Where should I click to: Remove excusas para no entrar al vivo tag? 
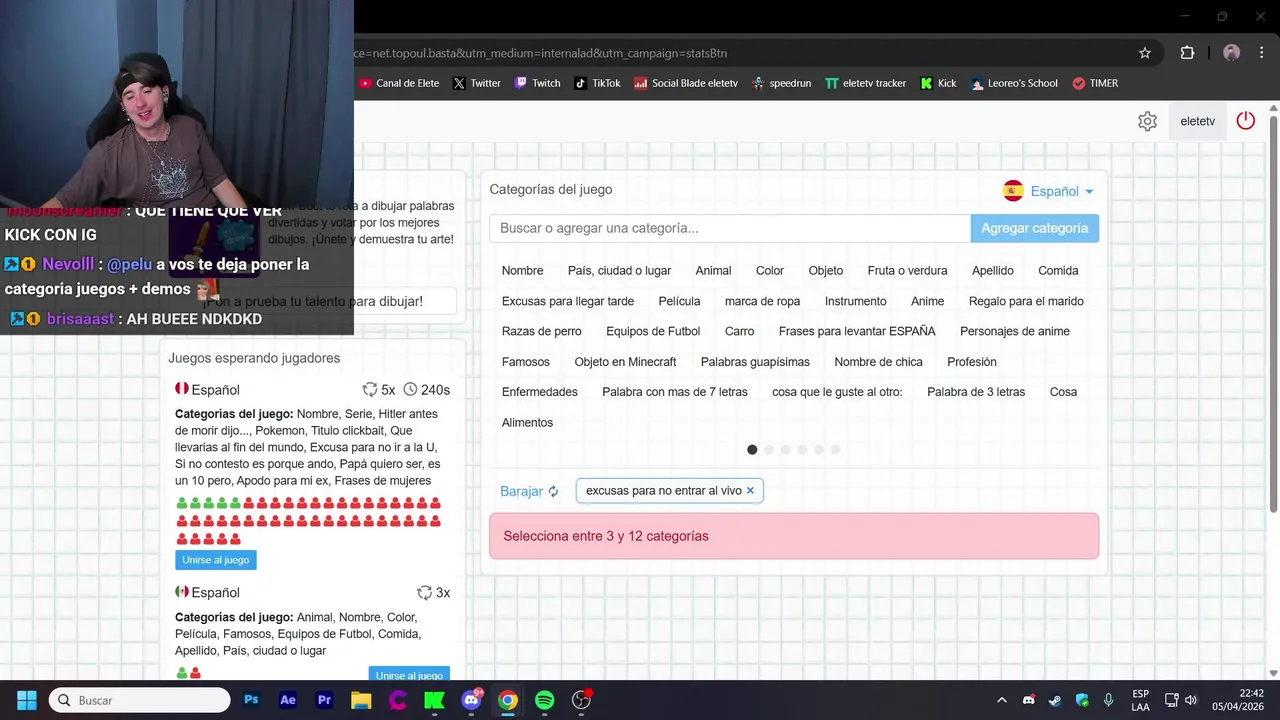point(750,491)
